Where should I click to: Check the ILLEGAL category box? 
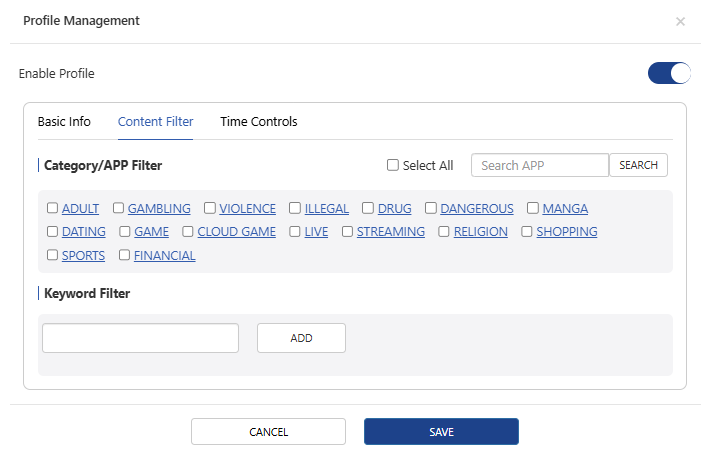[296, 209]
